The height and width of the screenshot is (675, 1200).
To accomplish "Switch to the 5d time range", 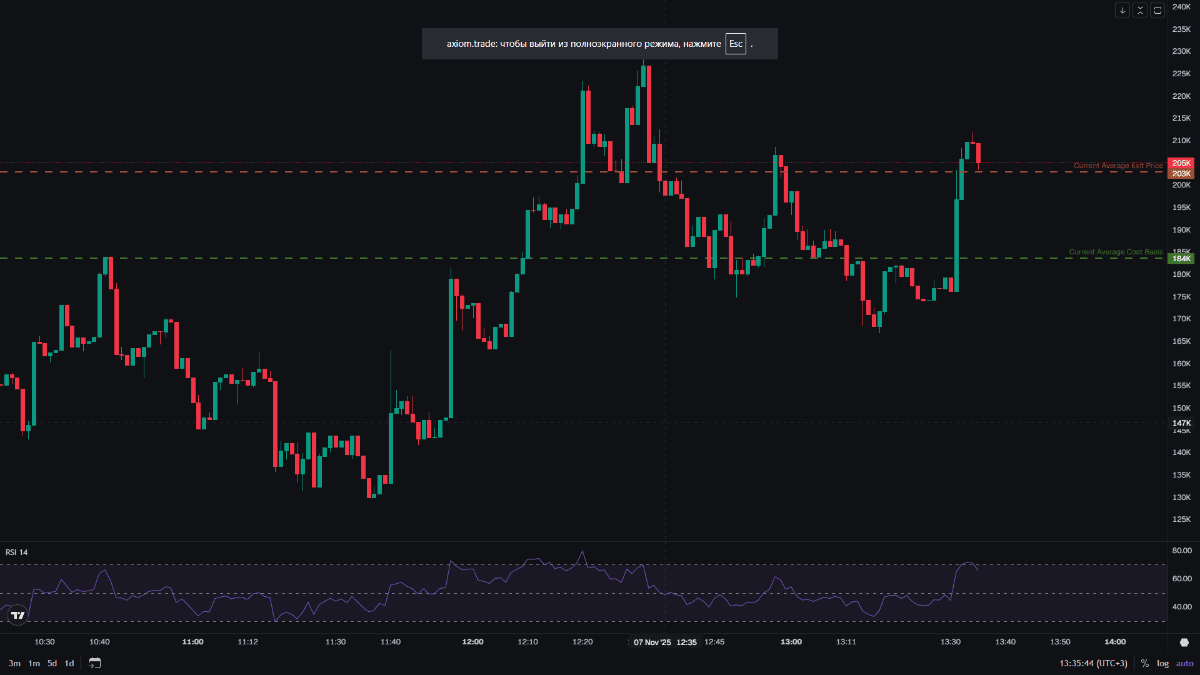I will point(52,663).
